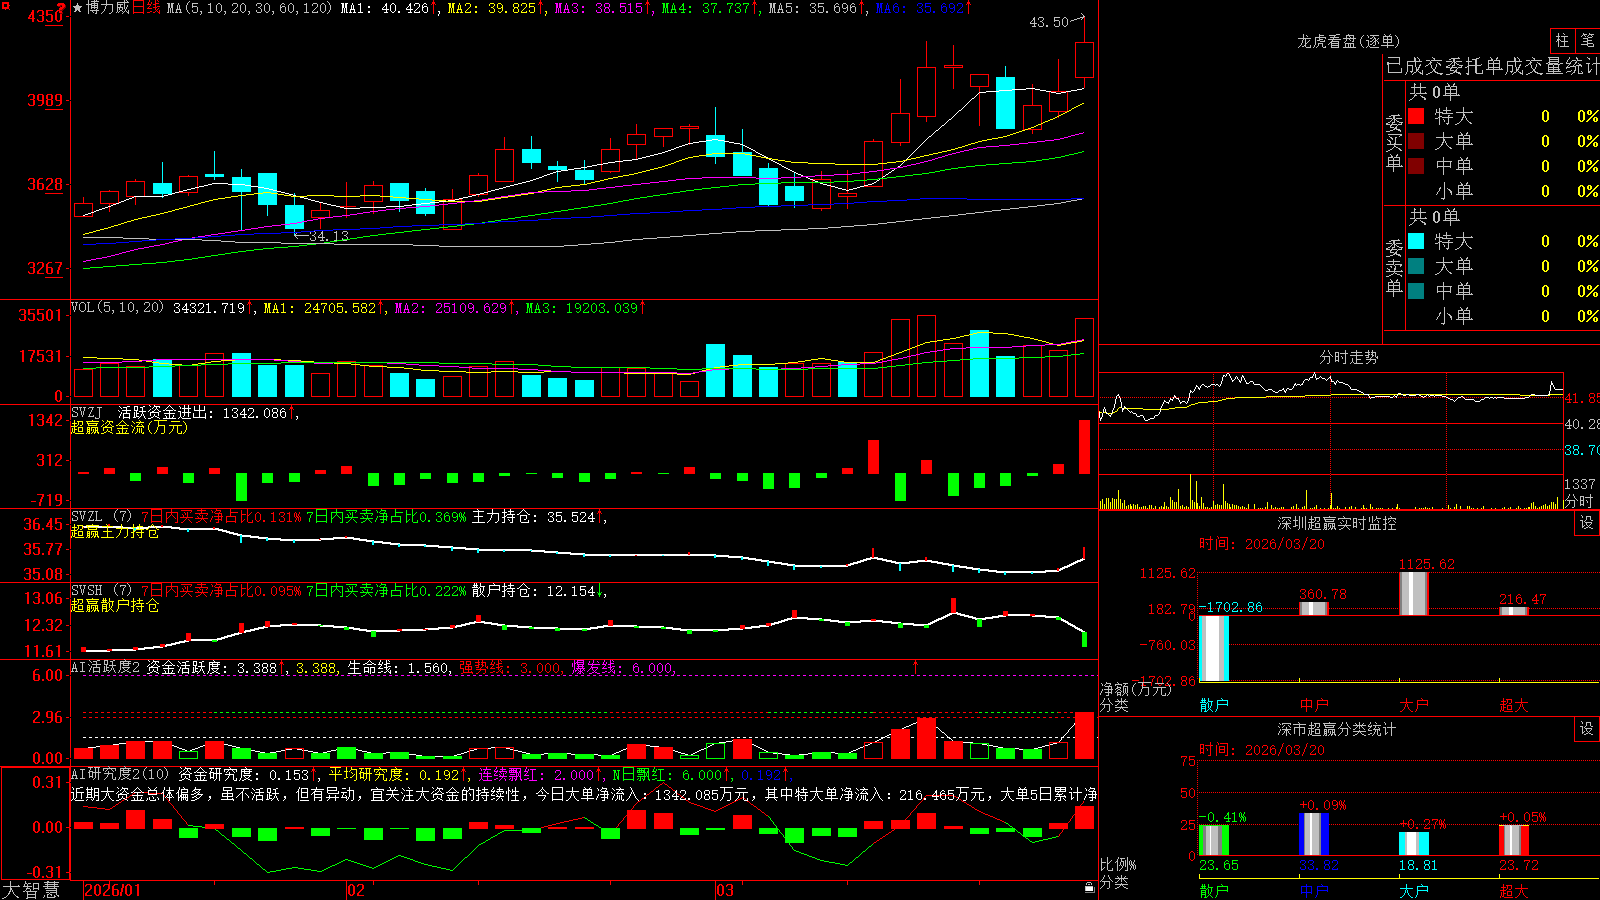This screenshot has height=900, width=1600.
Task: Click the SVZL (7) indicator name
Action: 101,517
